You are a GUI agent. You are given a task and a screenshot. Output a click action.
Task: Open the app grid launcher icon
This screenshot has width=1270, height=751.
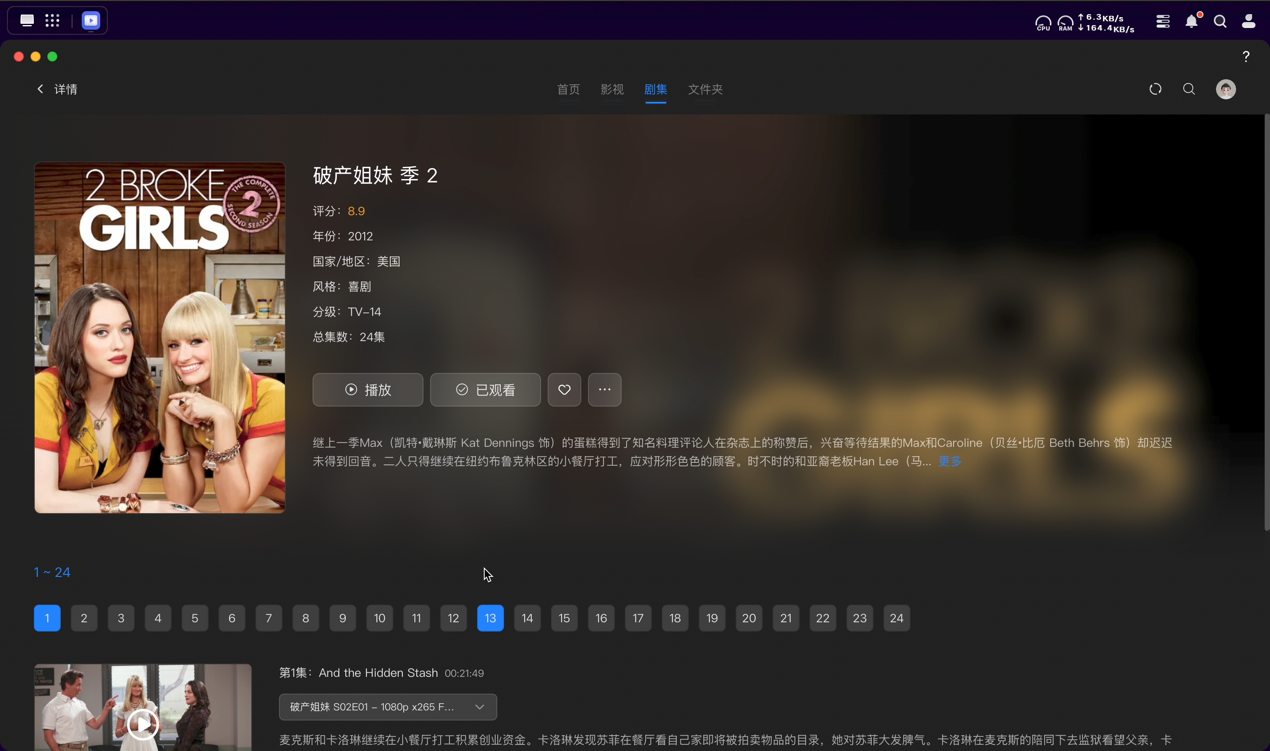pos(52,20)
